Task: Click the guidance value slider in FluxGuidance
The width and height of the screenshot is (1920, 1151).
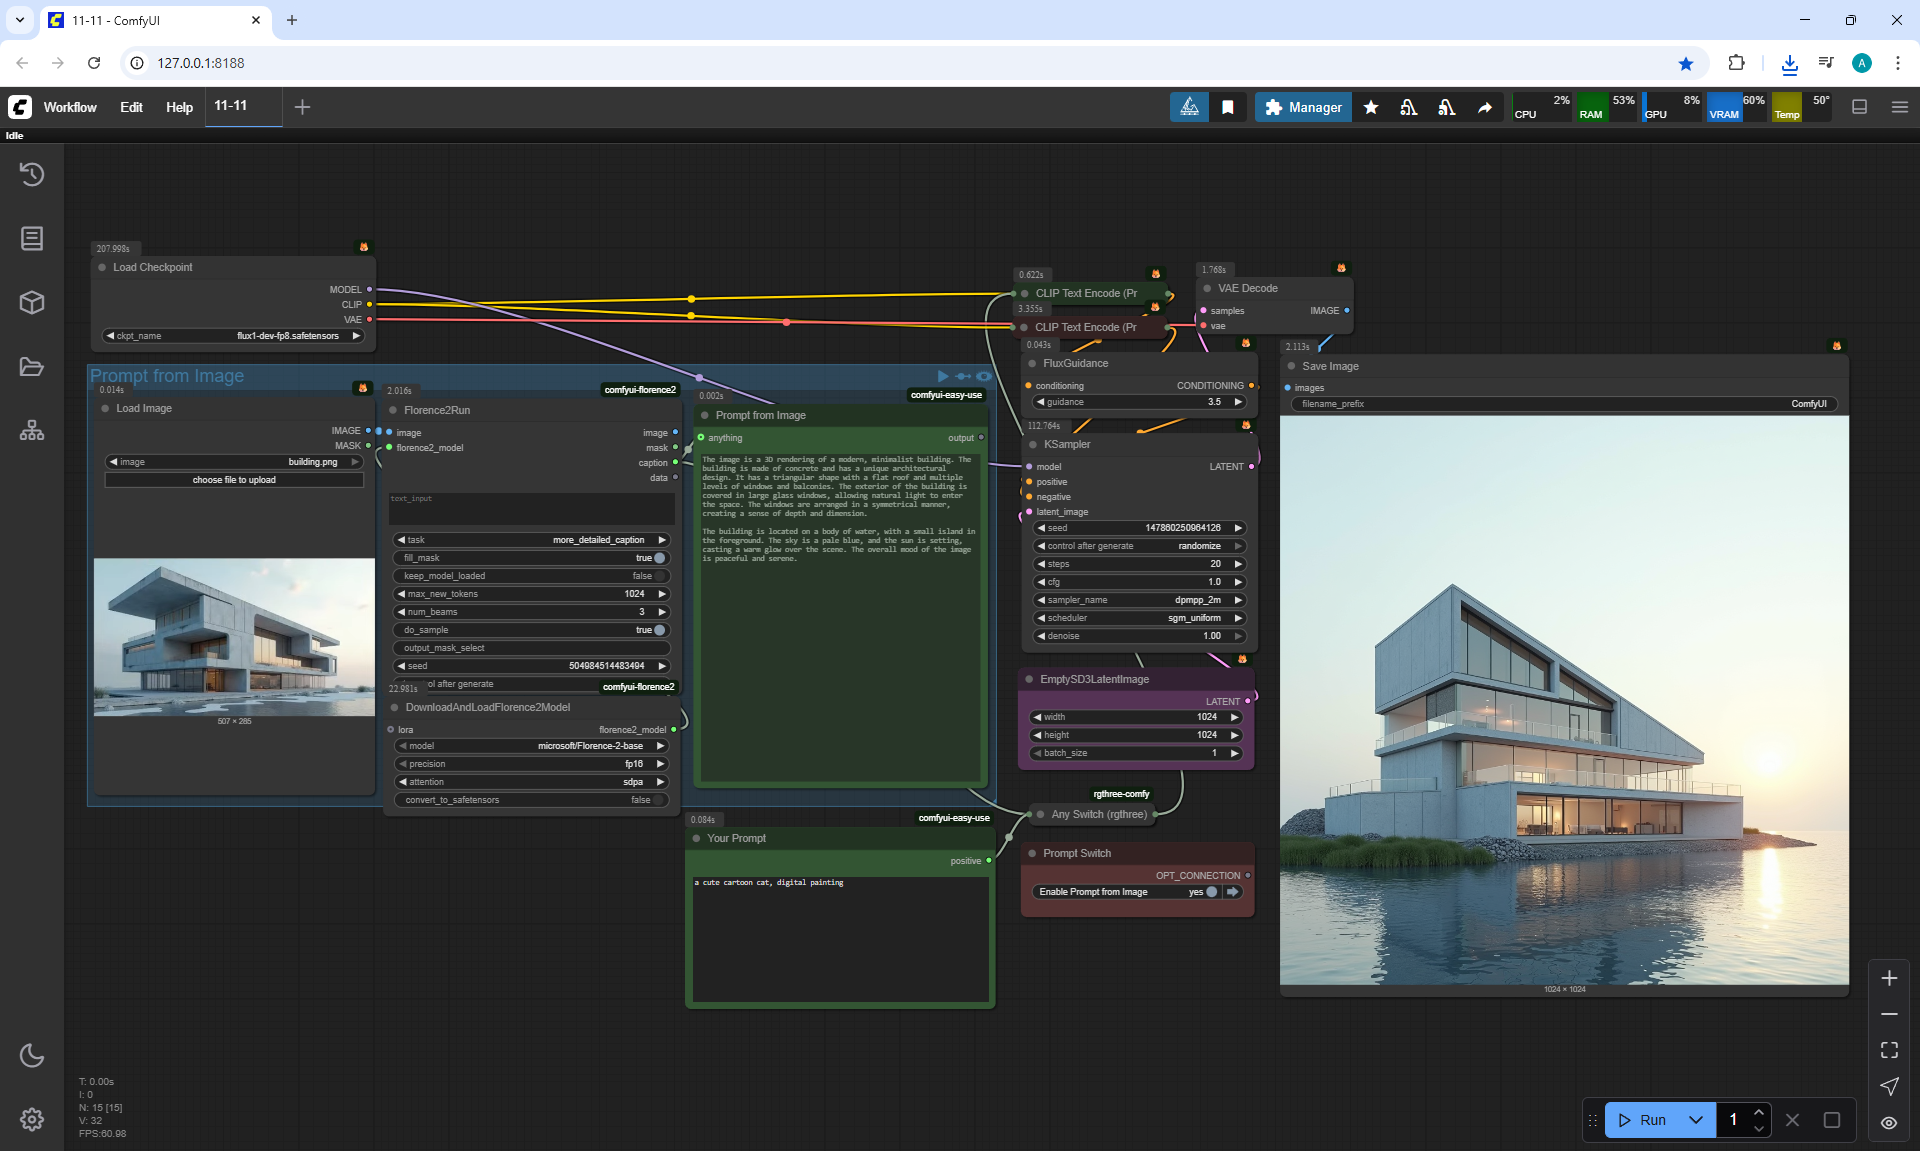Action: pos(1139,402)
